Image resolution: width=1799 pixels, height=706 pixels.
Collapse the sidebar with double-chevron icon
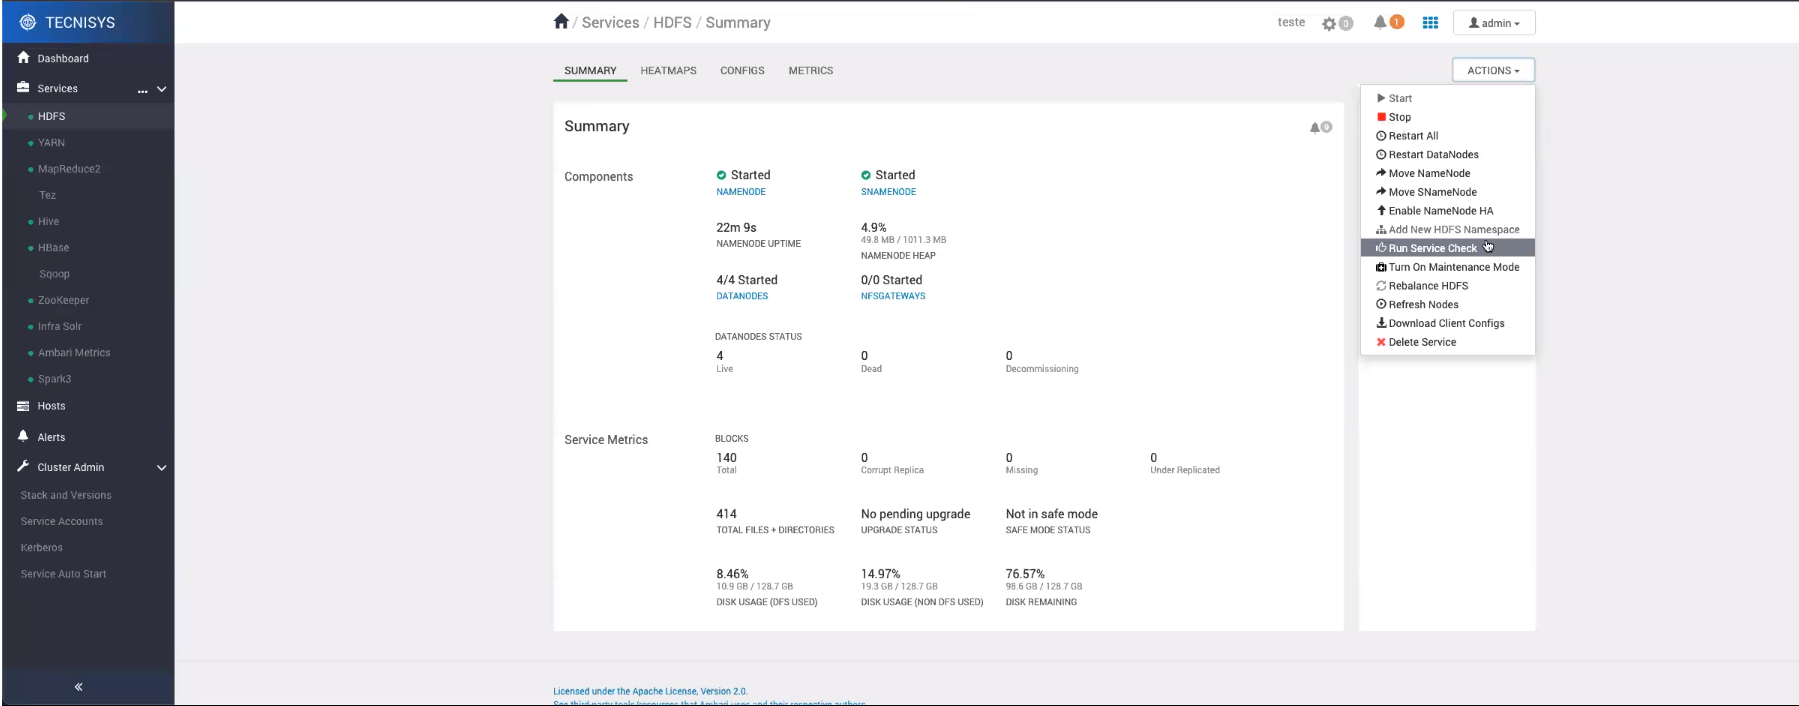(x=78, y=687)
